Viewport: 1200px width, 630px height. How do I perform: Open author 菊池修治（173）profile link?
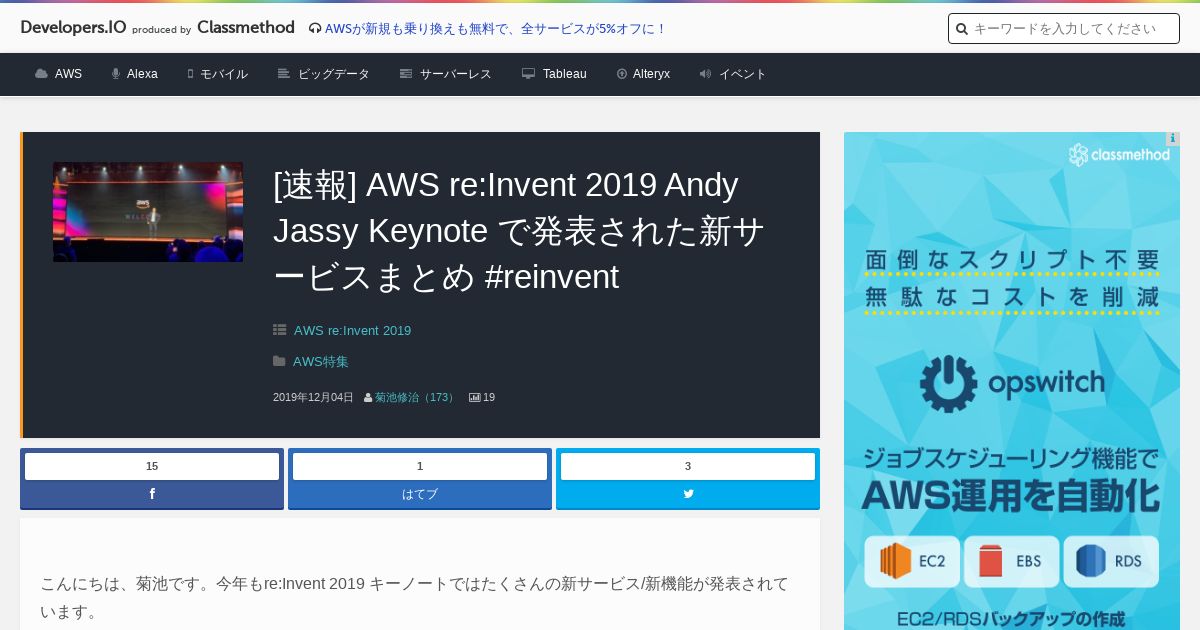(x=416, y=397)
